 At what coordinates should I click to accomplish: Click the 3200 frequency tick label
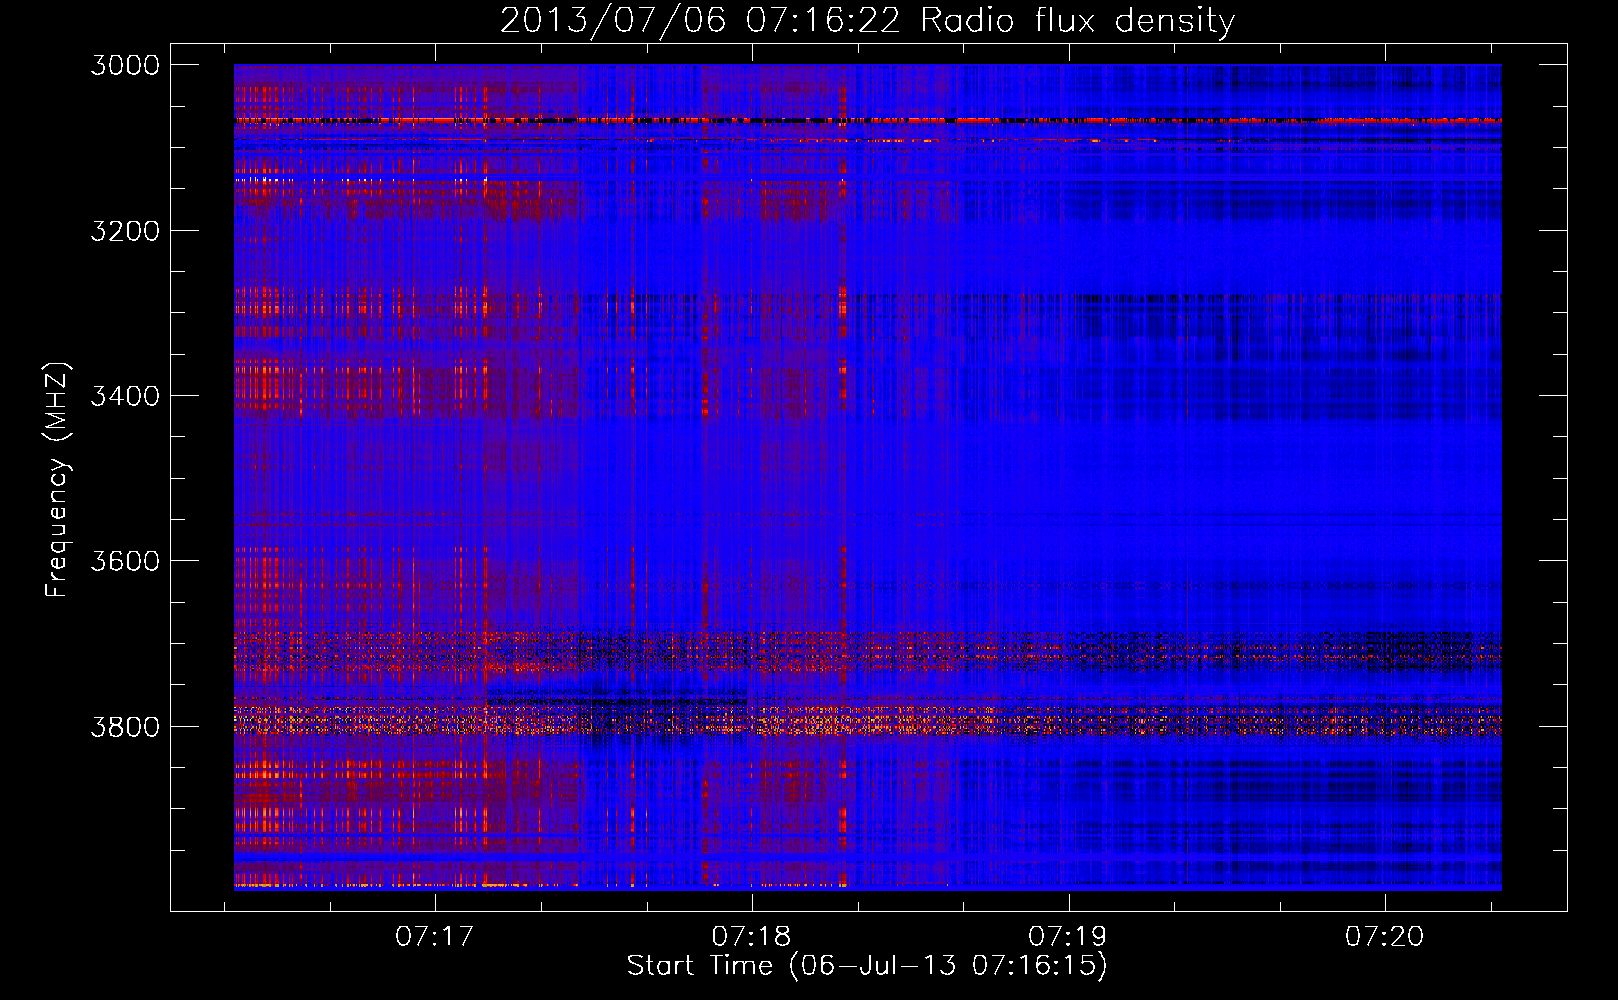coord(125,231)
